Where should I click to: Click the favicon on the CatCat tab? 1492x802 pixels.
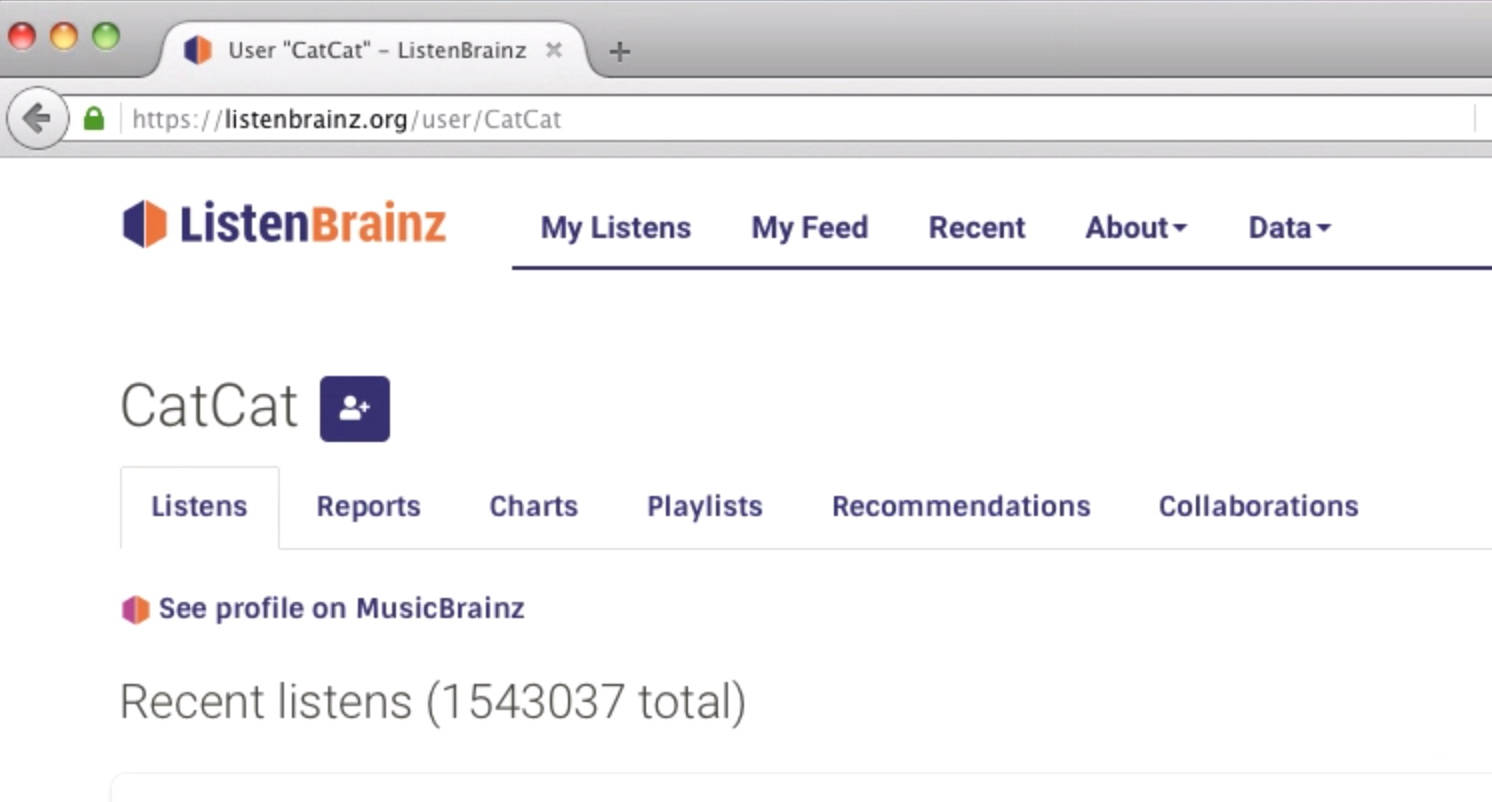click(x=198, y=50)
